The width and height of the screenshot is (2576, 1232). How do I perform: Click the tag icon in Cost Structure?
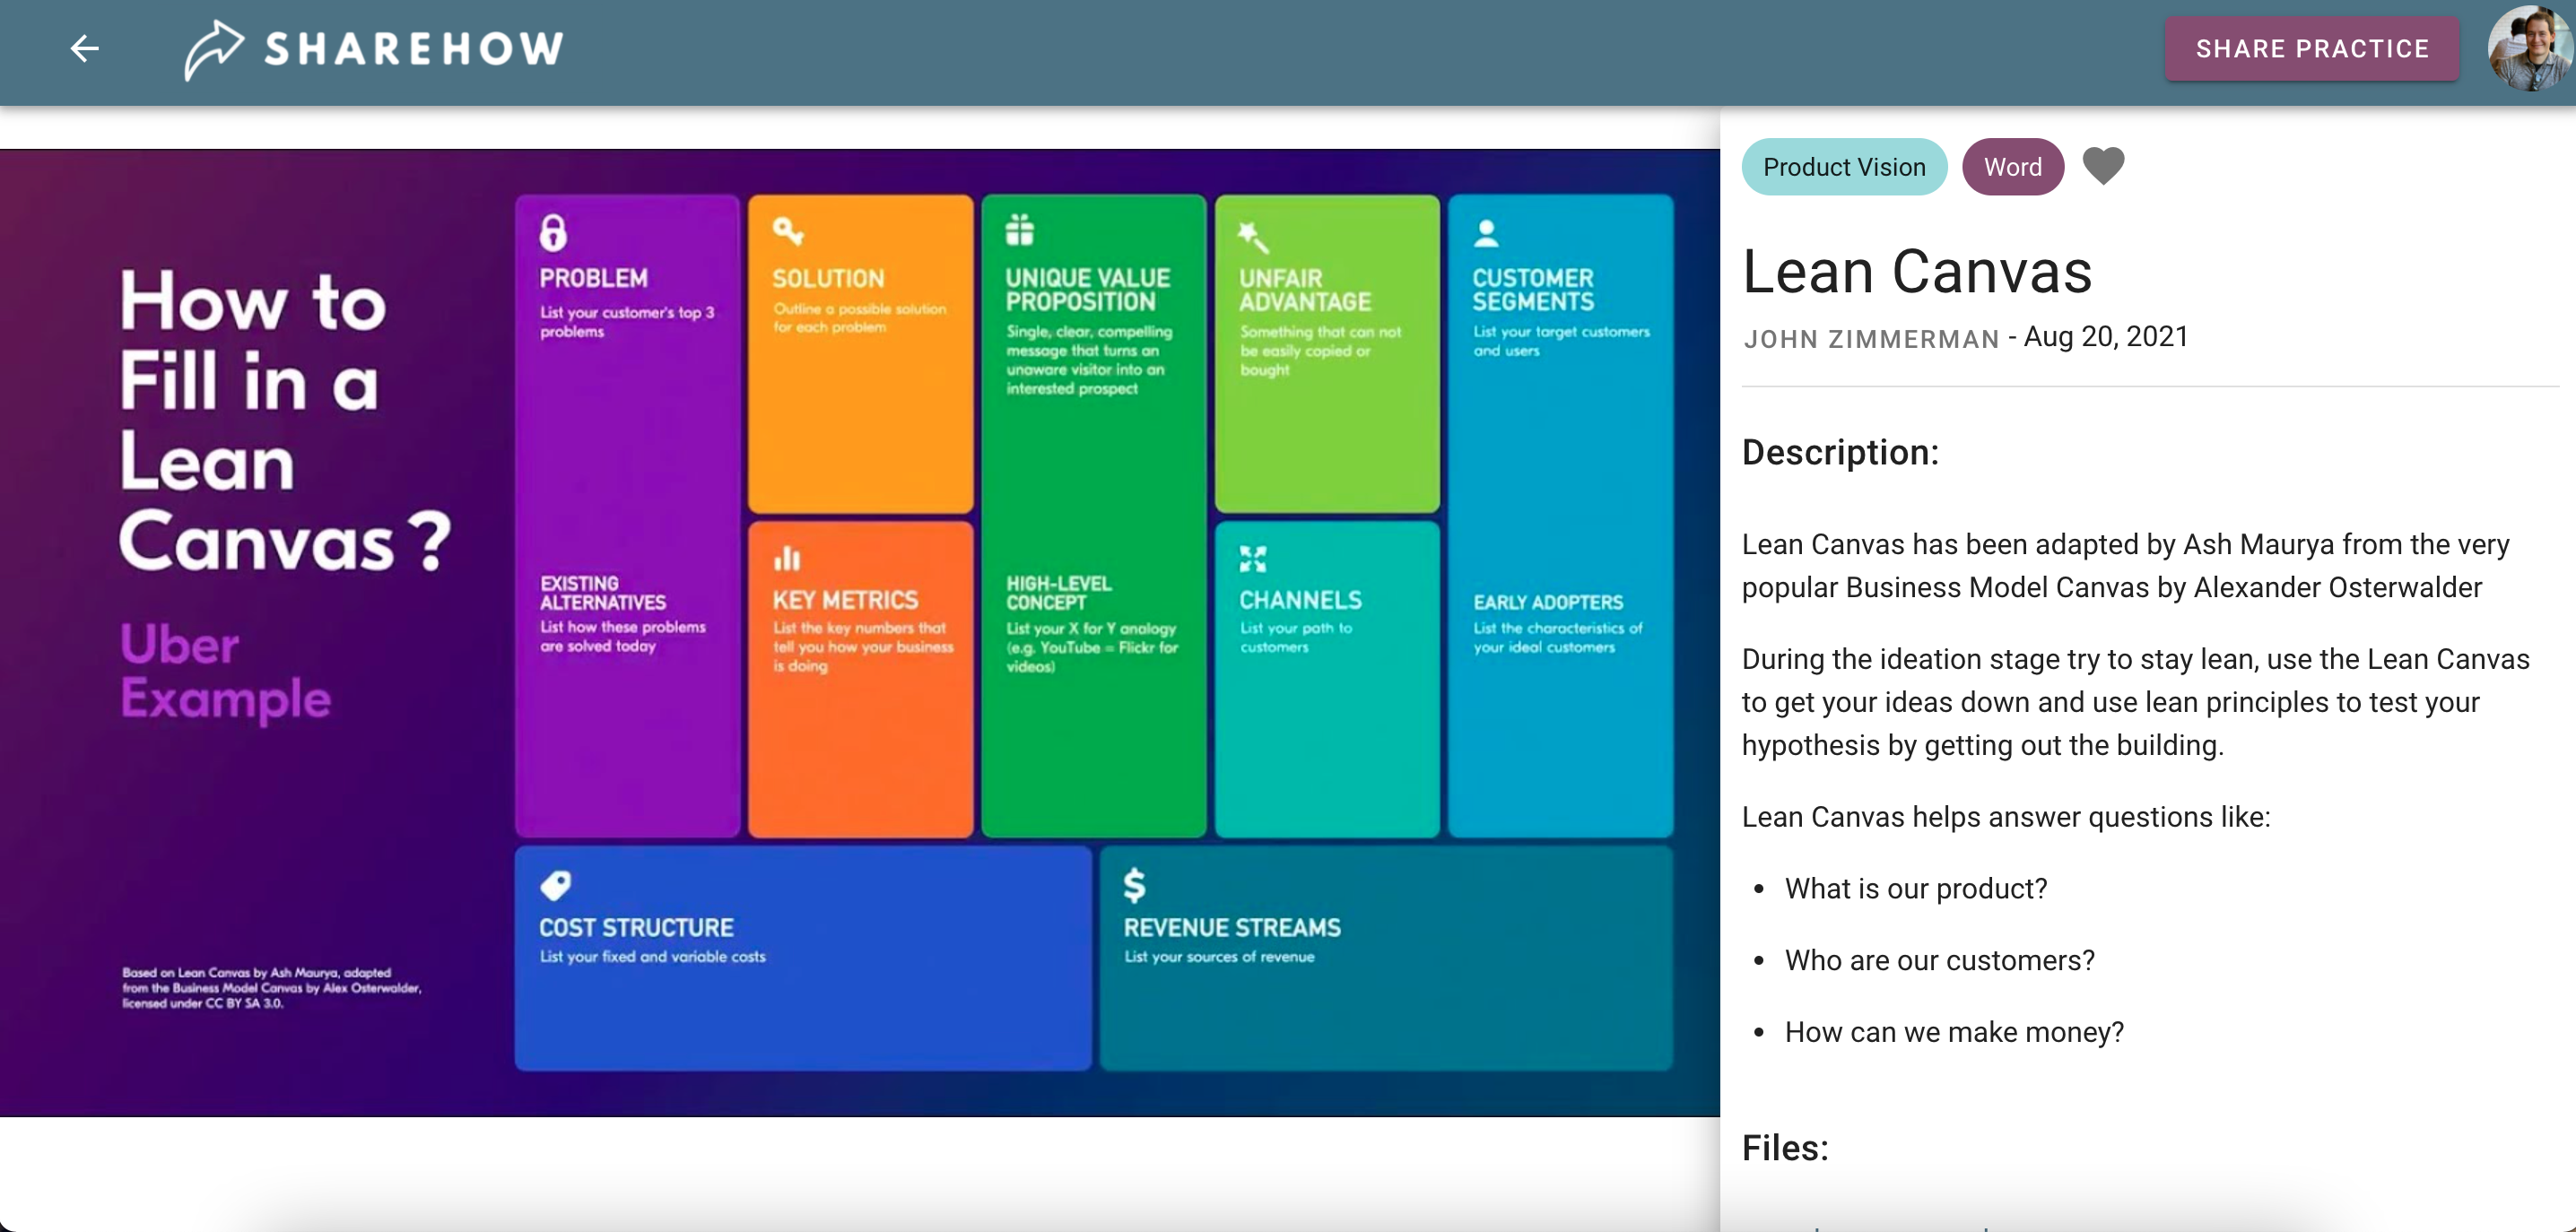[555, 884]
